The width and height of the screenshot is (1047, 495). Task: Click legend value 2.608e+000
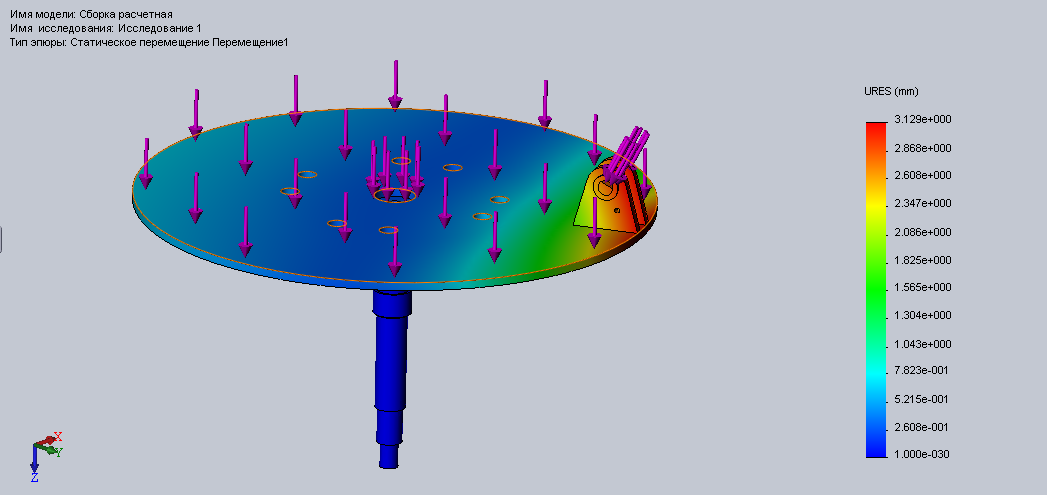pyautogui.click(x=922, y=175)
